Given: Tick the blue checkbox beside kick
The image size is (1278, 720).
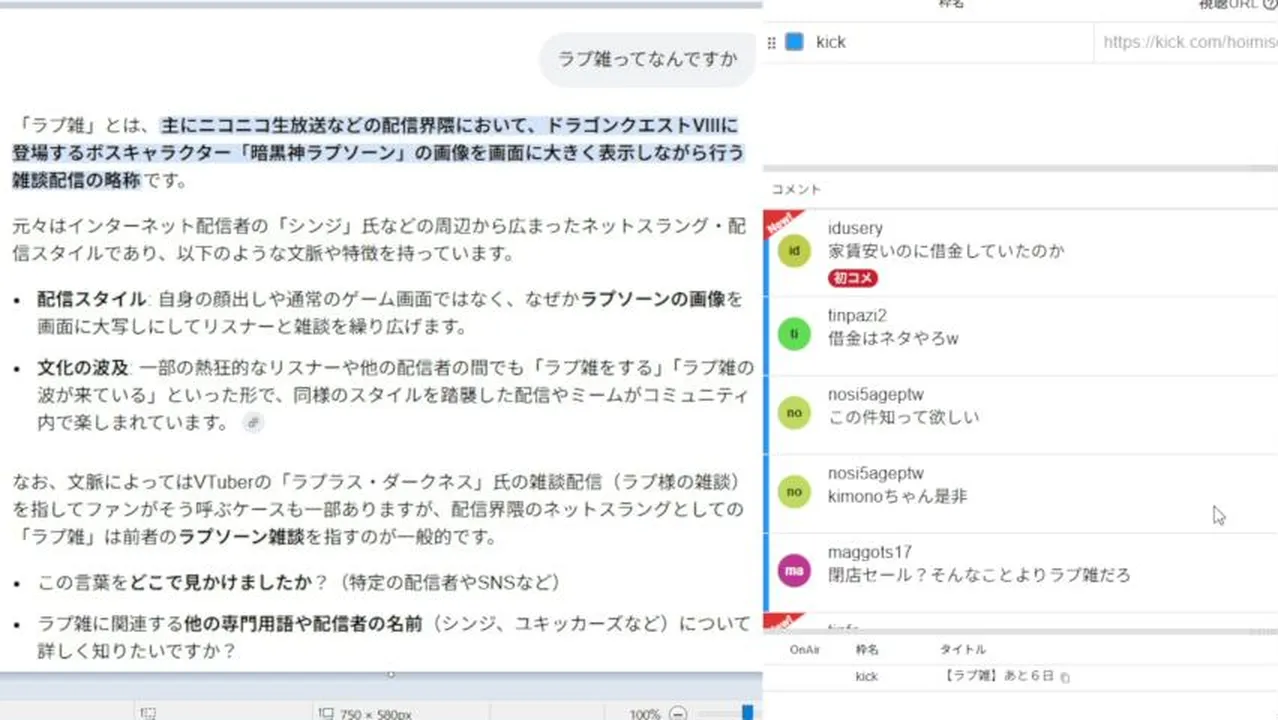Looking at the screenshot, I should [x=795, y=42].
